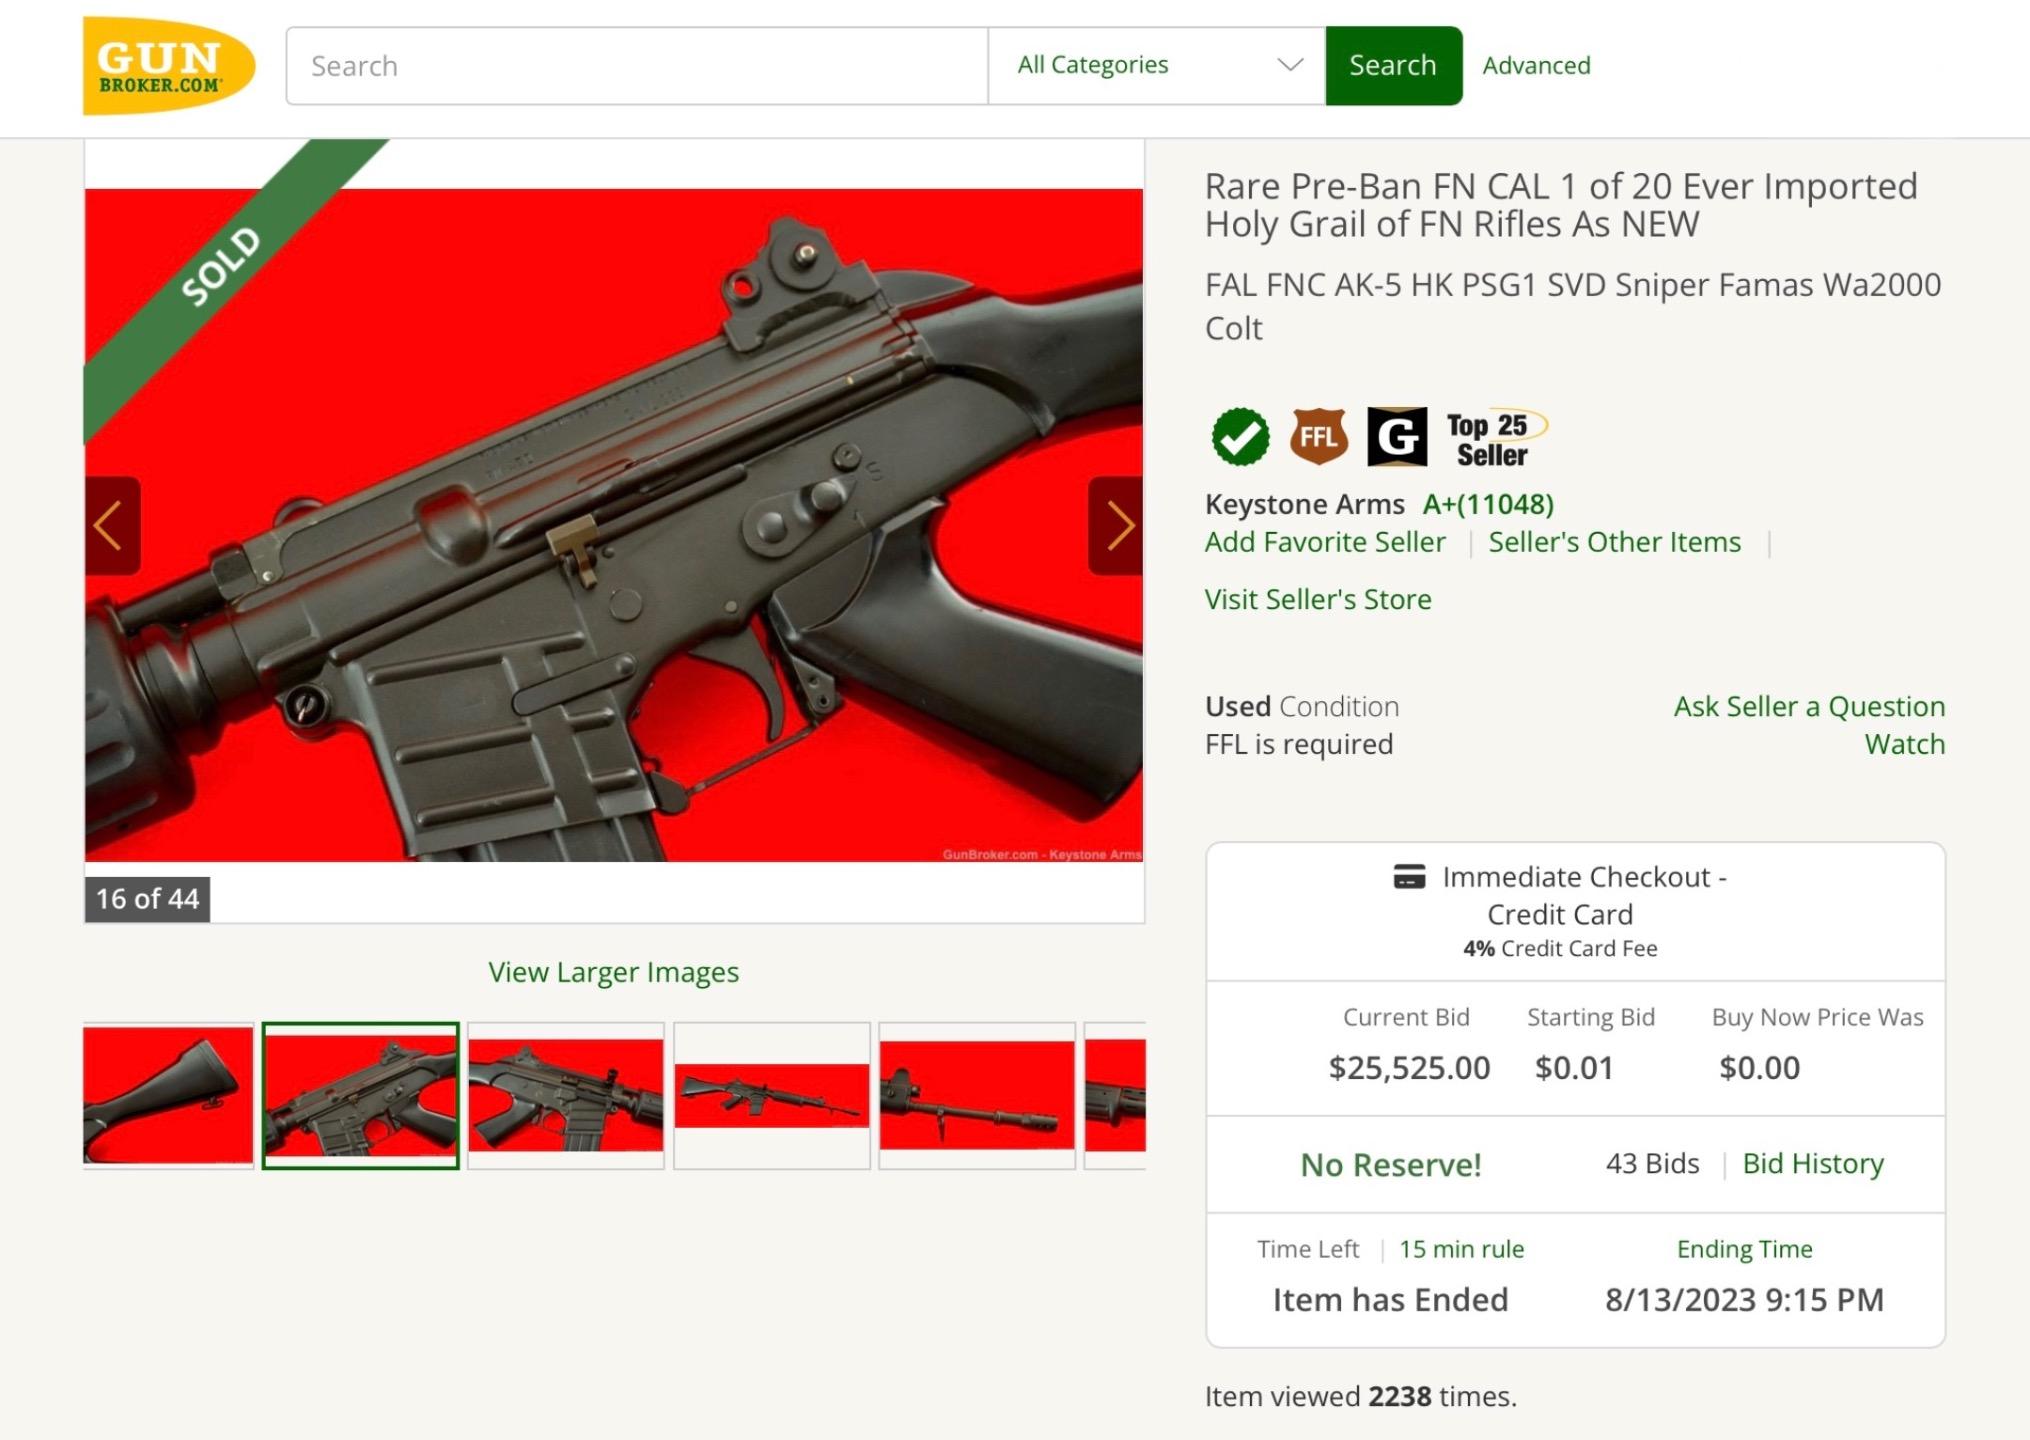View the seller's A+(11048) feedback rating
2030x1440 pixels.
coord(1488,504)
